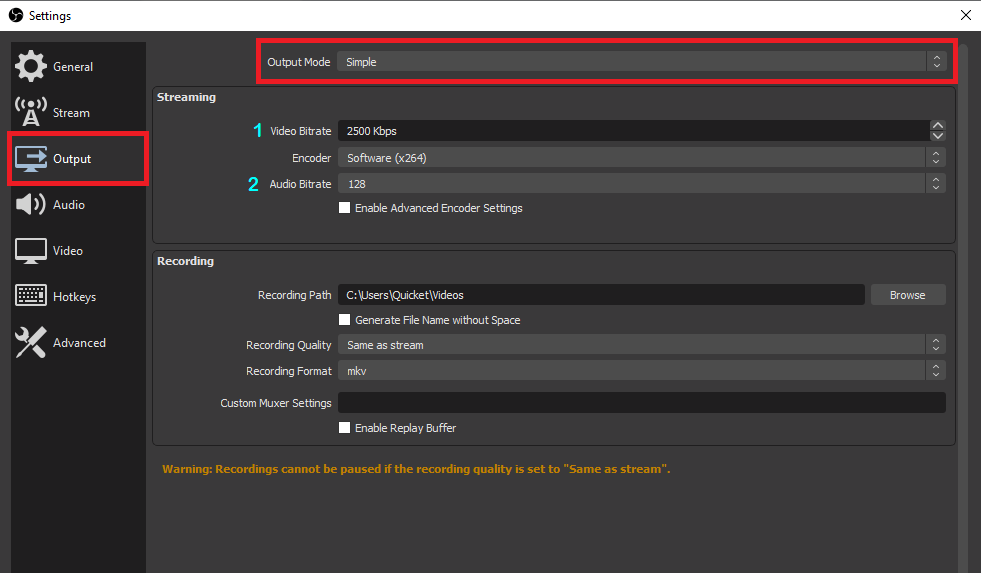The width and height of the screenshot is (981, 573).
Task: Click the Recording section heading
Action: (185, 261)
